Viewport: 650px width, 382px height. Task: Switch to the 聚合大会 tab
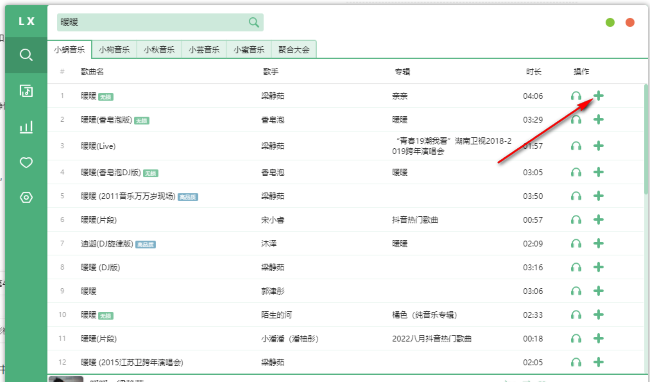pos(294,50)
